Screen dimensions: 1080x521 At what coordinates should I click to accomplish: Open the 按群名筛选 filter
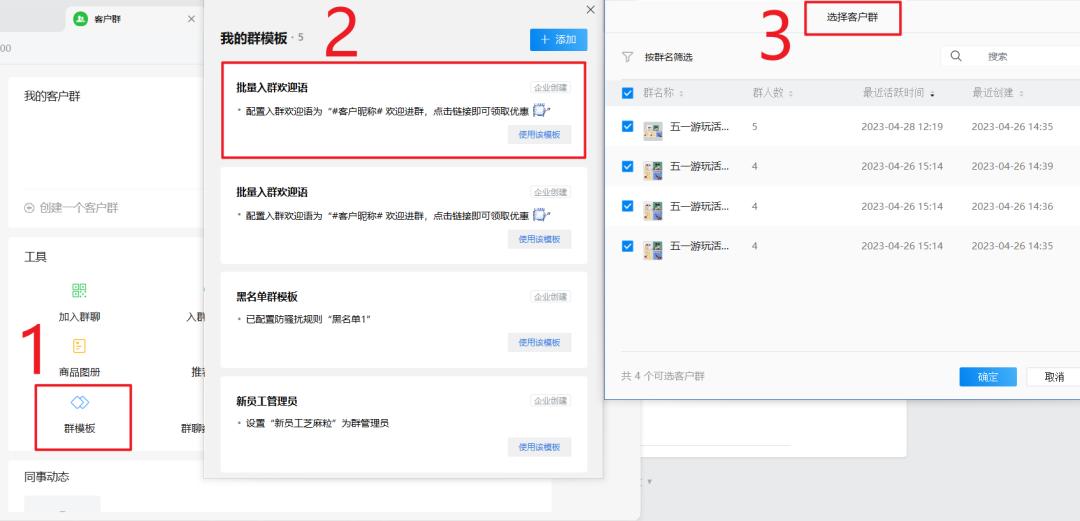pos(668,57)
